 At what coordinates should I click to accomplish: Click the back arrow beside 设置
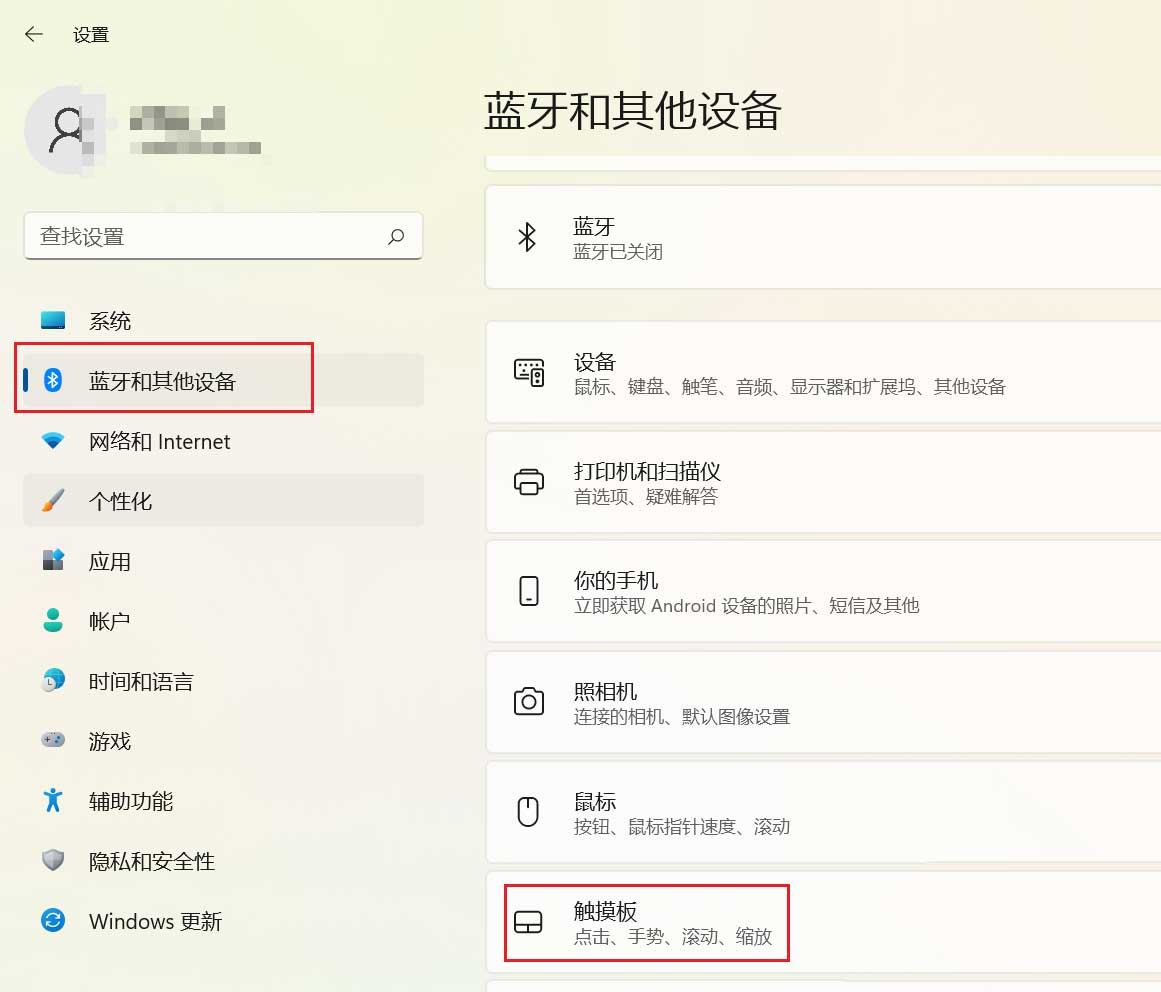tap(33, 34)
